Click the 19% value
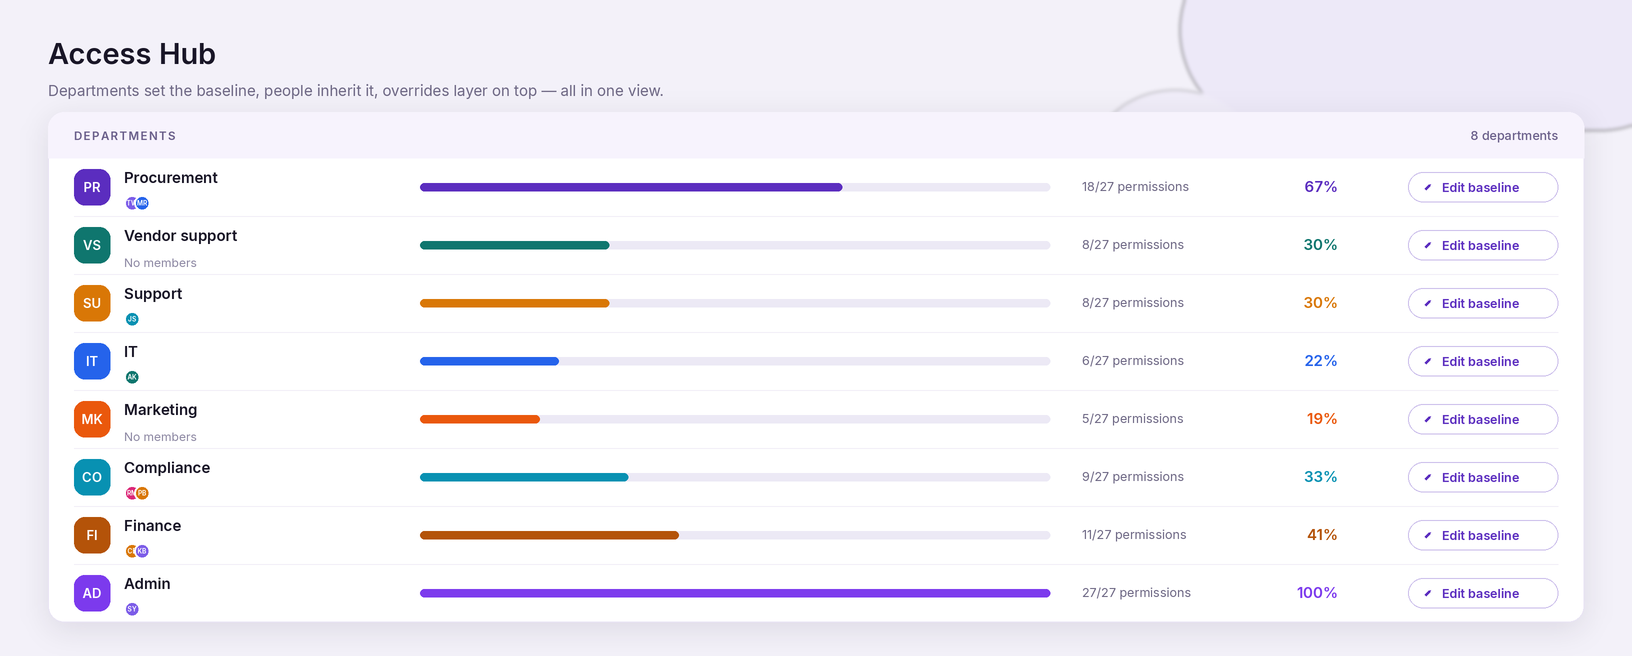This screenshot has width=1632, height=656. [x=1322, y=419]
